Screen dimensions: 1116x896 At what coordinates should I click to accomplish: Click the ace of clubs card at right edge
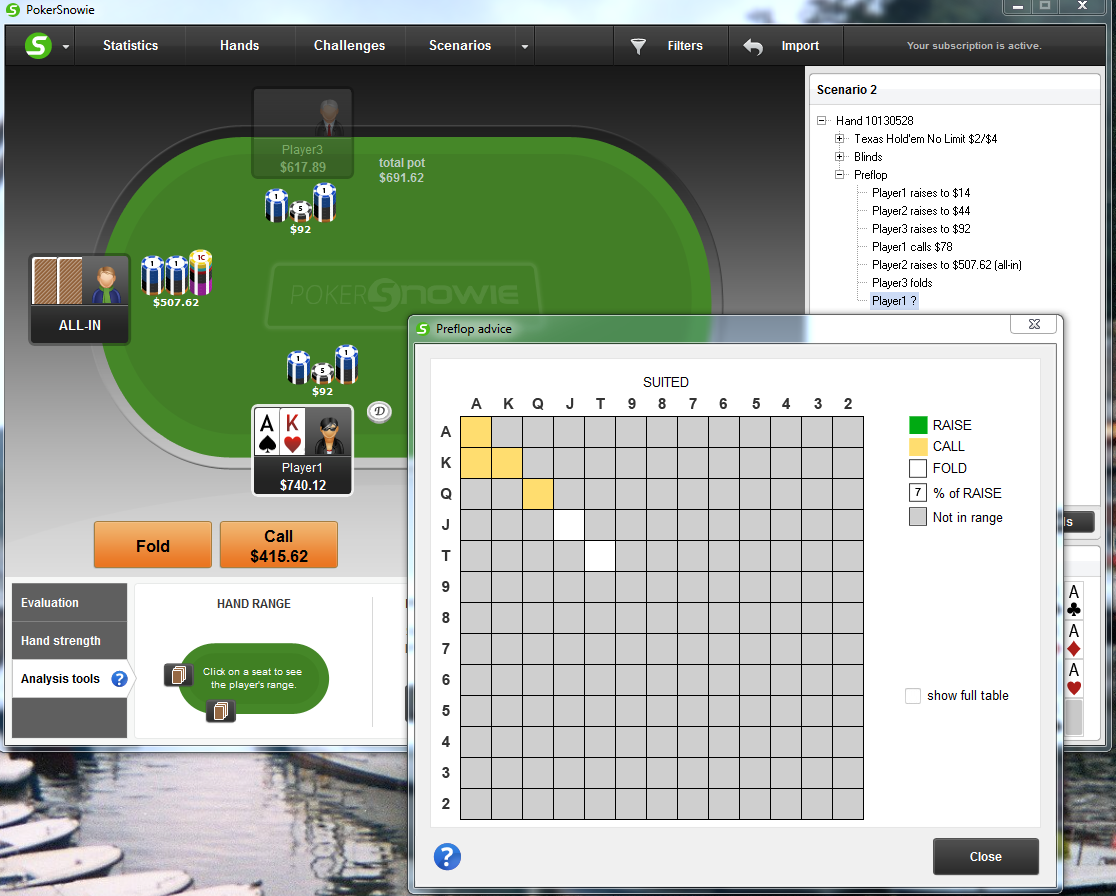pyautogui.click(x=1074, y=601)
